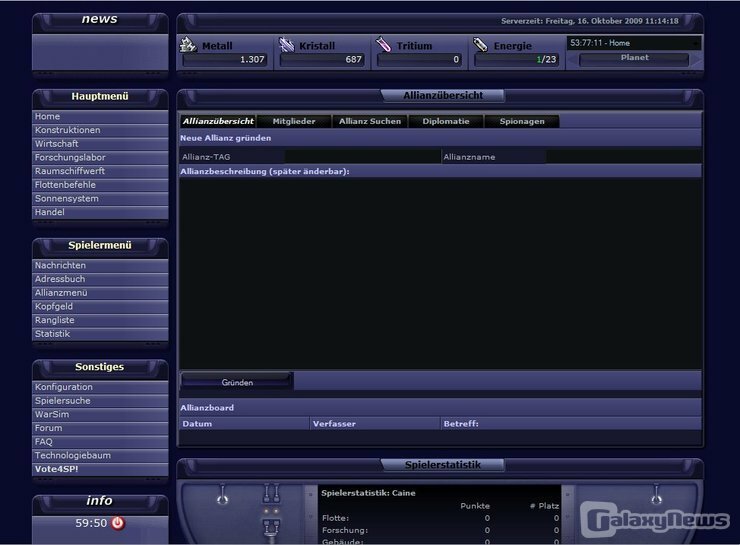Switch to the Mitglieder tab
This screenshot has width=740, height=545.
coord(294,121)
